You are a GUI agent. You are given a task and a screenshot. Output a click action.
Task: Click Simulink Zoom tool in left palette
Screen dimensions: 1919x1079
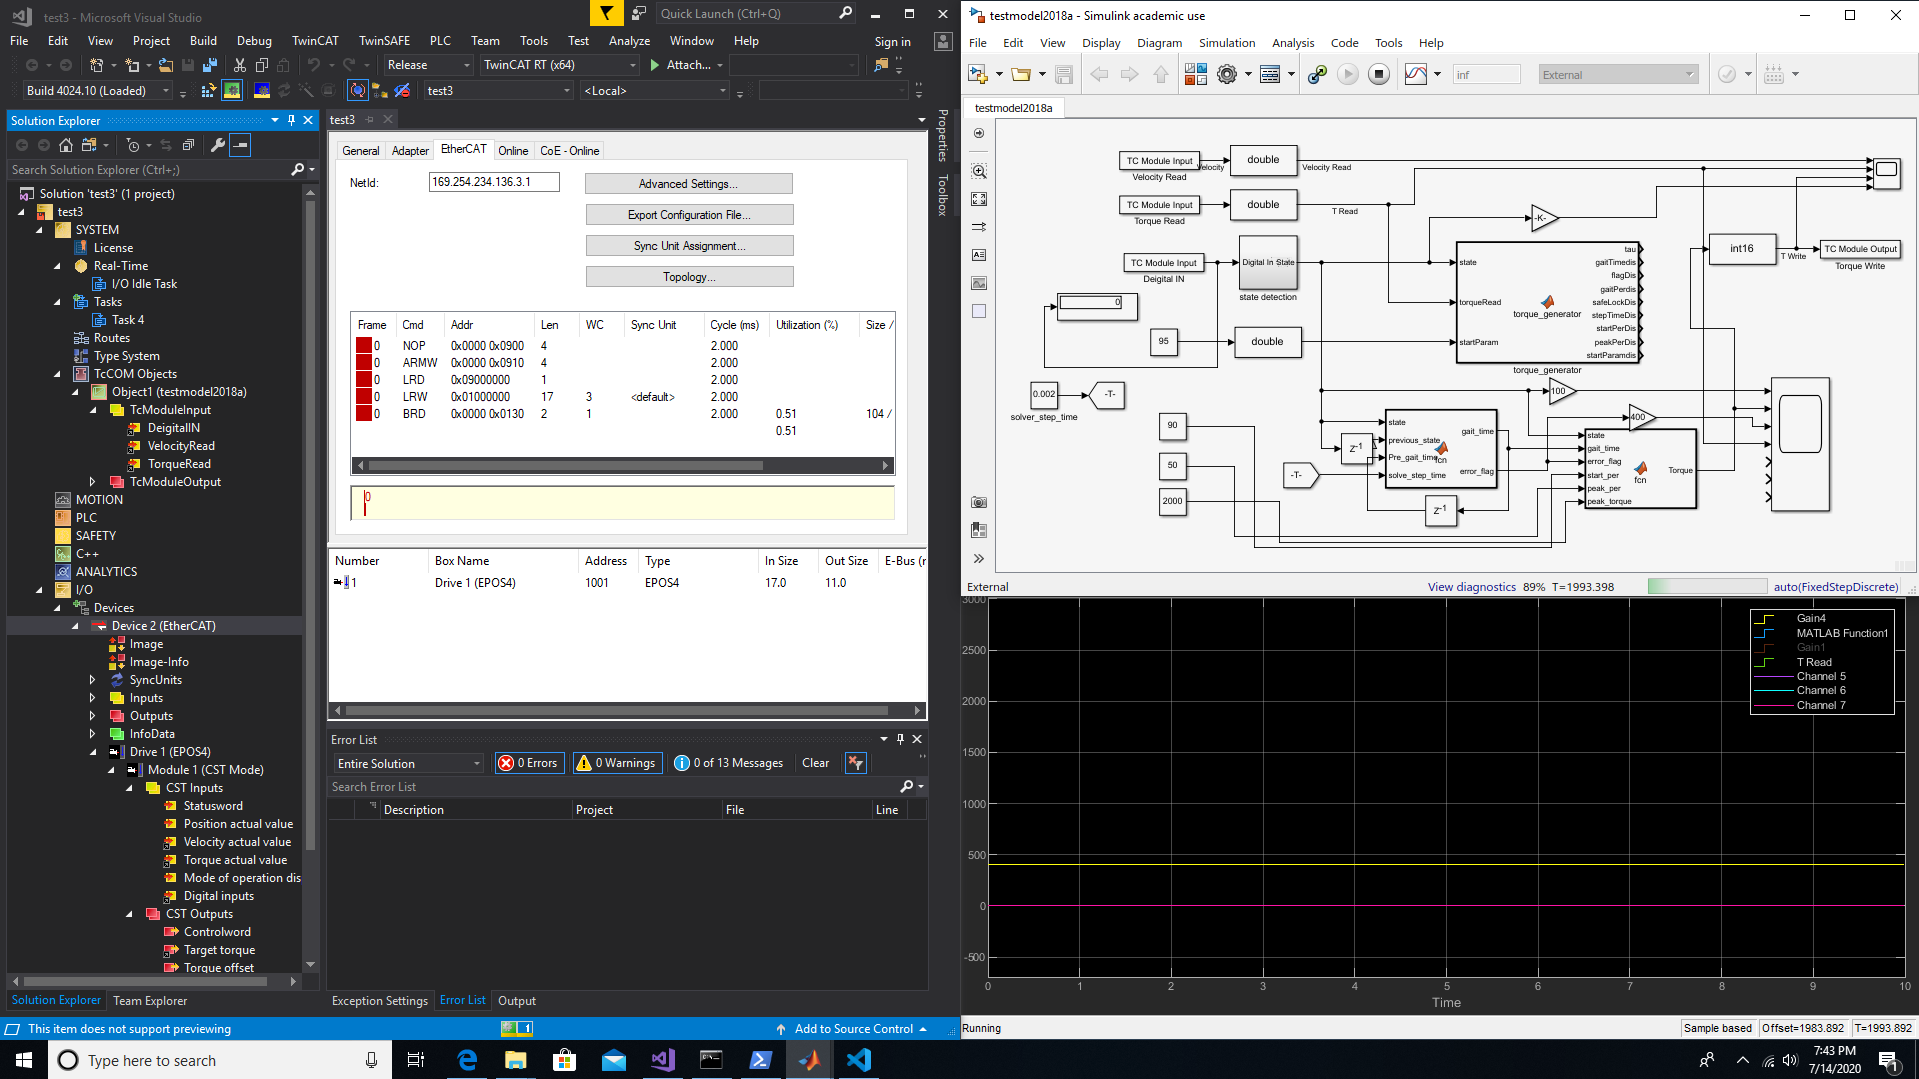click(x=979, y=172)
